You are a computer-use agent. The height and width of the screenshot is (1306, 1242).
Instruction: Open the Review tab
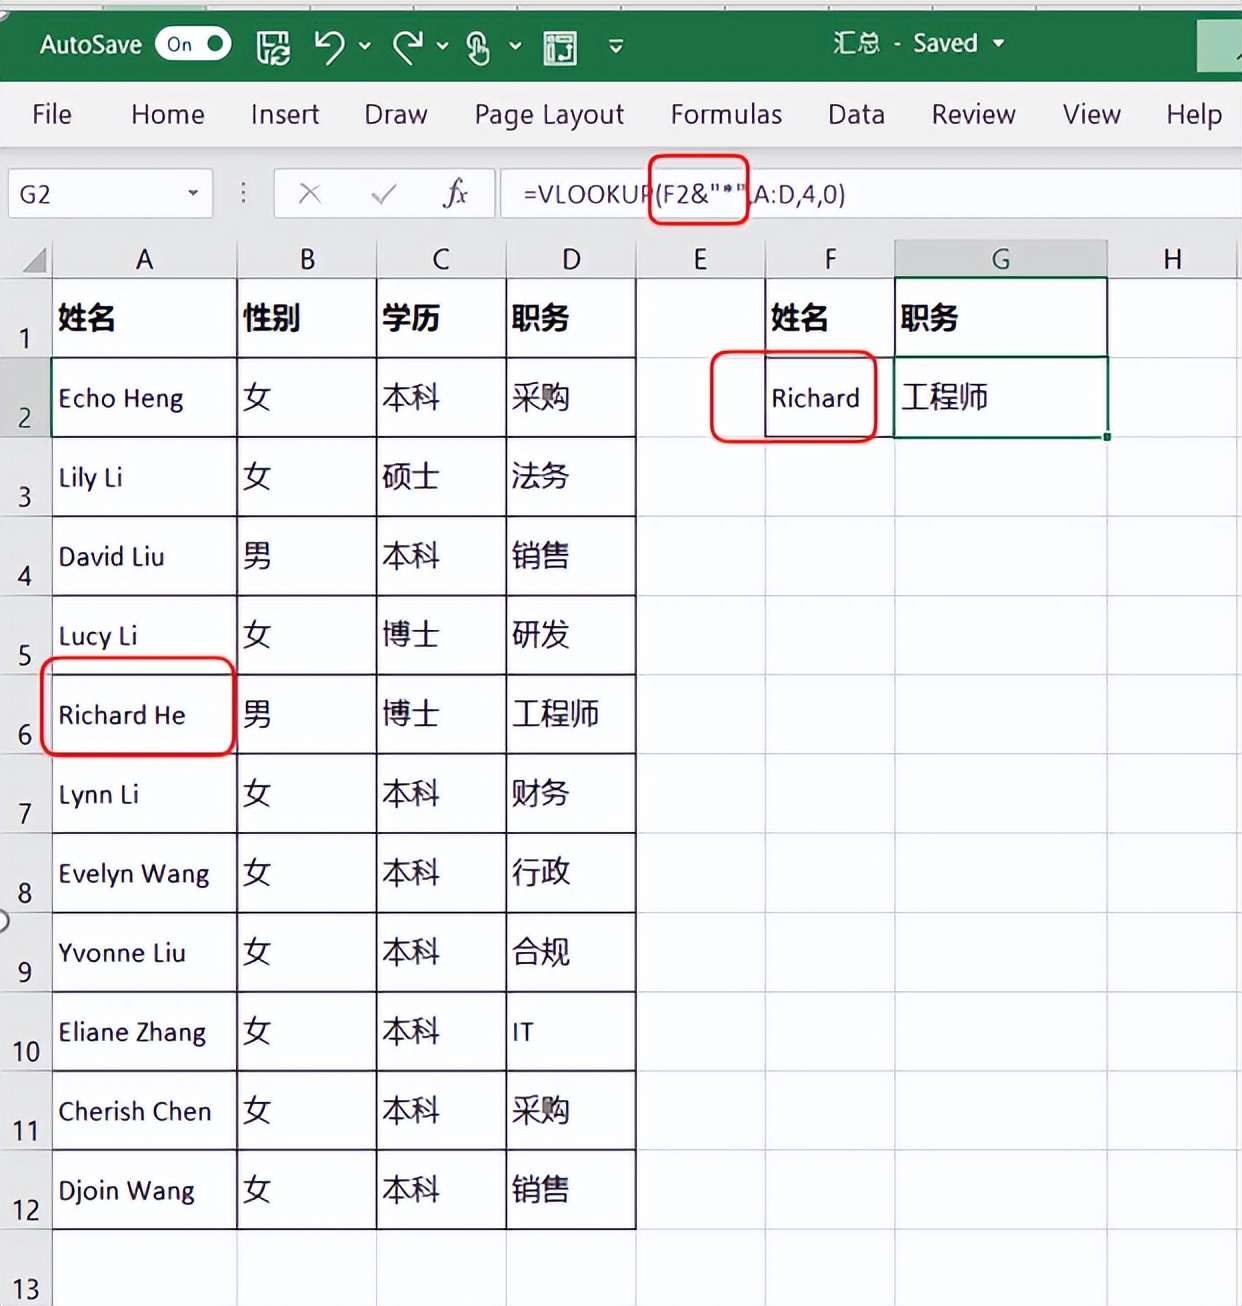[973, 114]
